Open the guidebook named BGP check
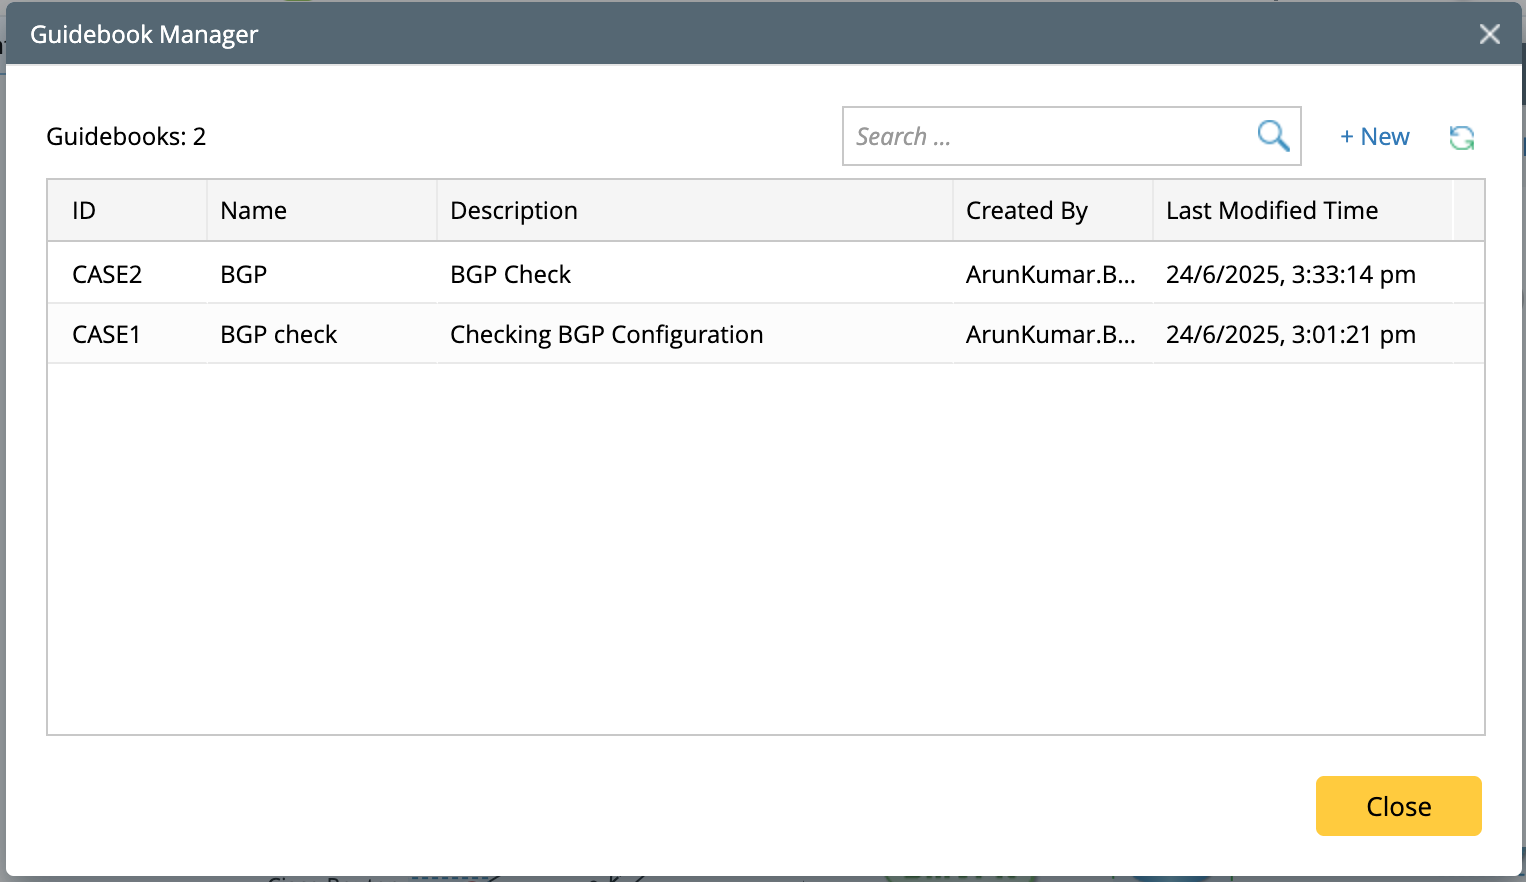 tap(278, 335)
